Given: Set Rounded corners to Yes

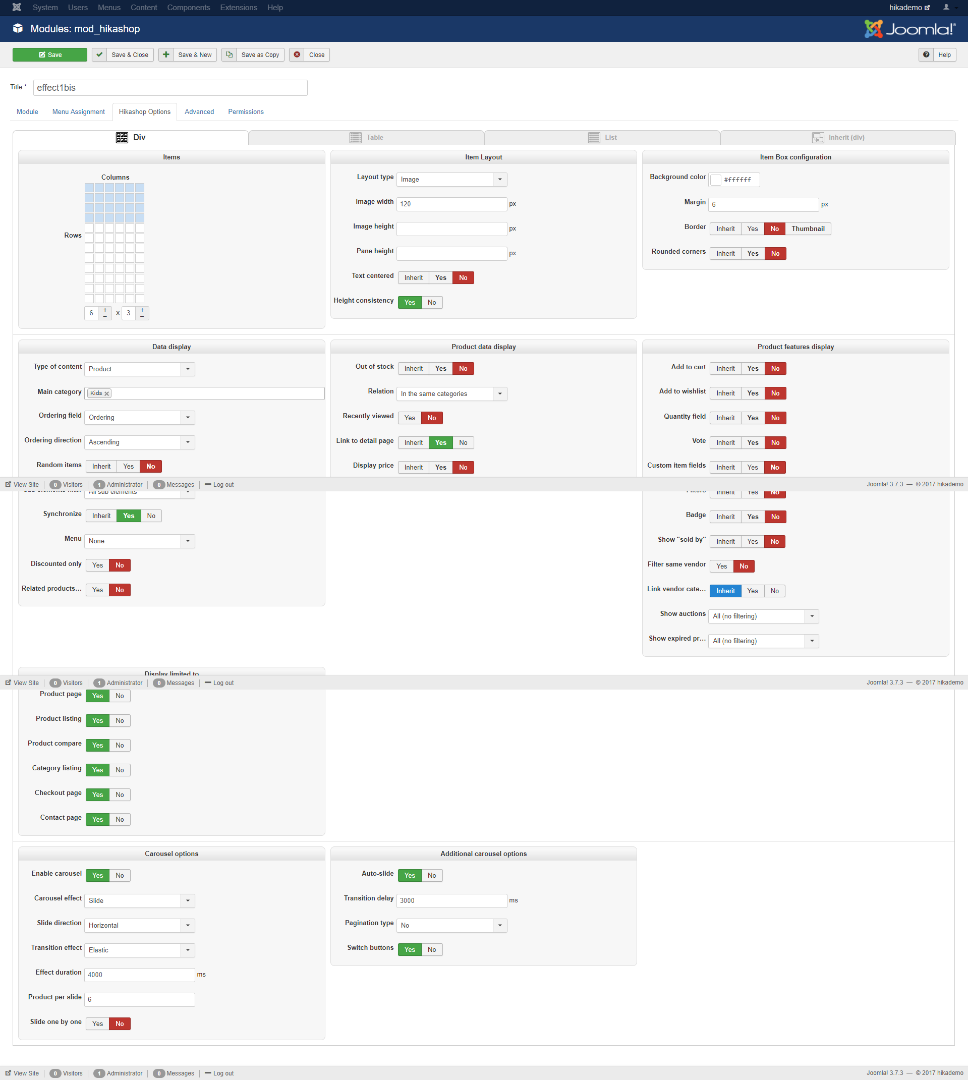Looking at the screenshot, I should pos(753,253).
